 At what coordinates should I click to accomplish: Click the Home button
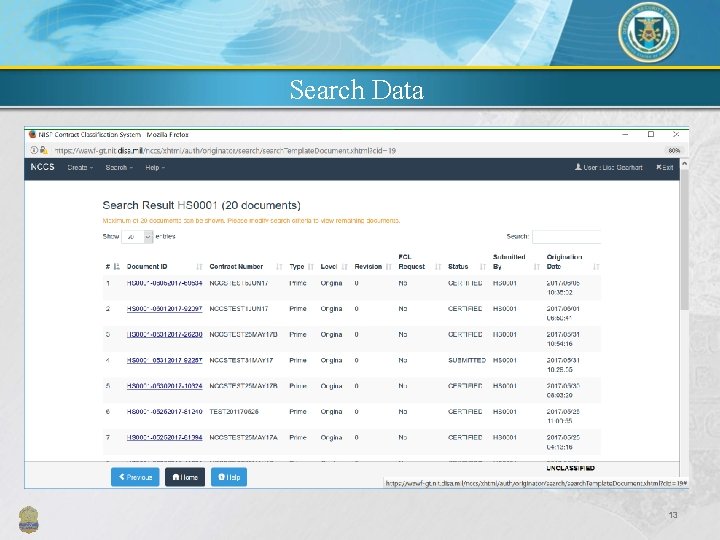pyautogui.click(x=185, y=477)
